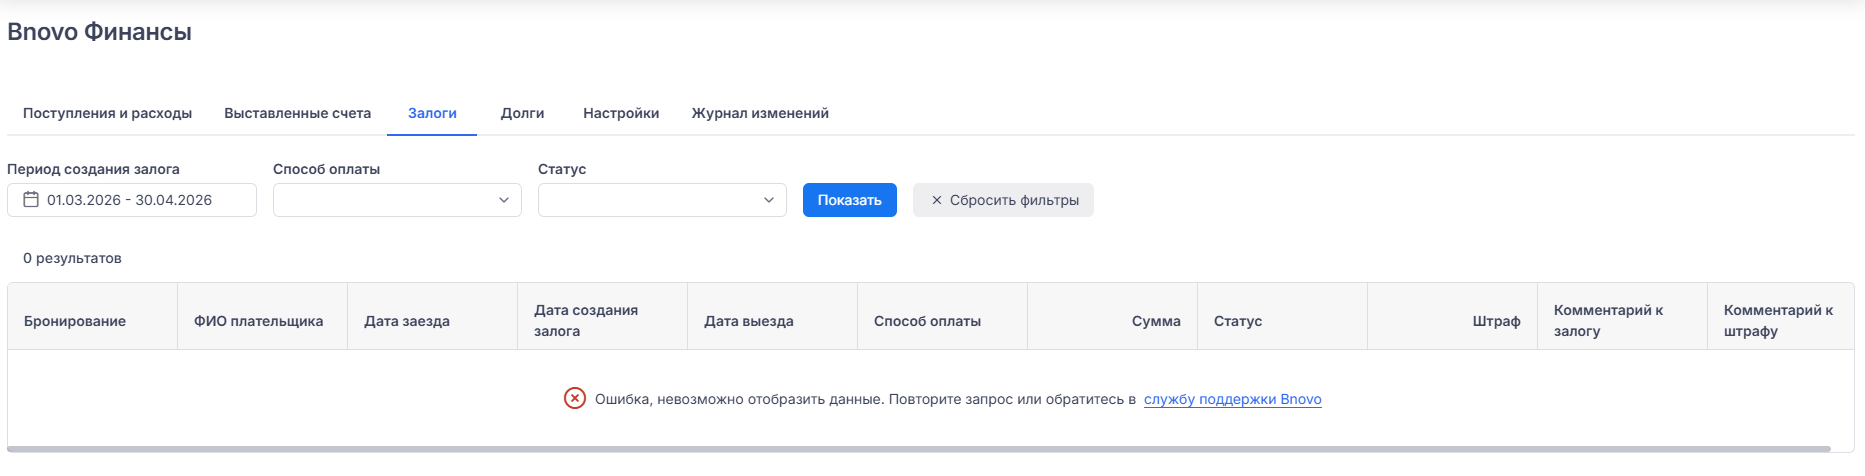
Task: Open the Выставленные счета tab
Action: 297,113
